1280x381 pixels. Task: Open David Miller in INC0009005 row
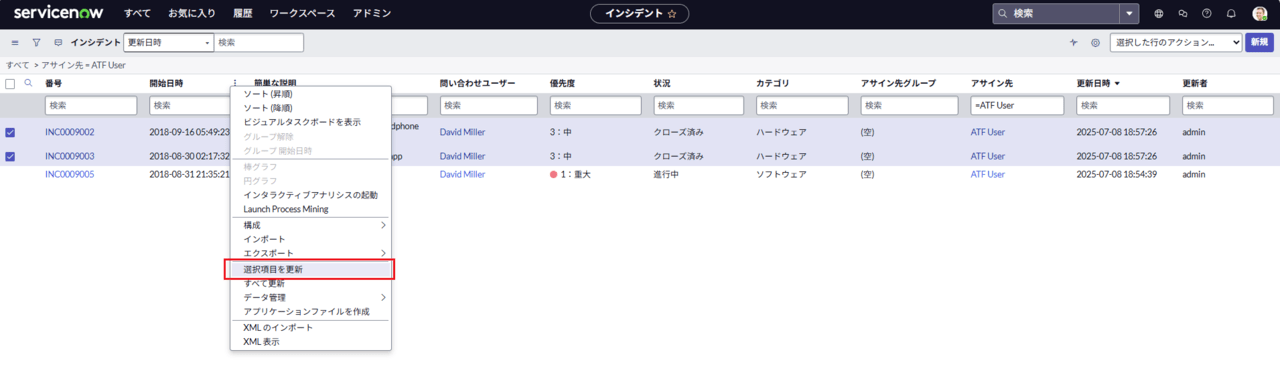tap(462, 174)
